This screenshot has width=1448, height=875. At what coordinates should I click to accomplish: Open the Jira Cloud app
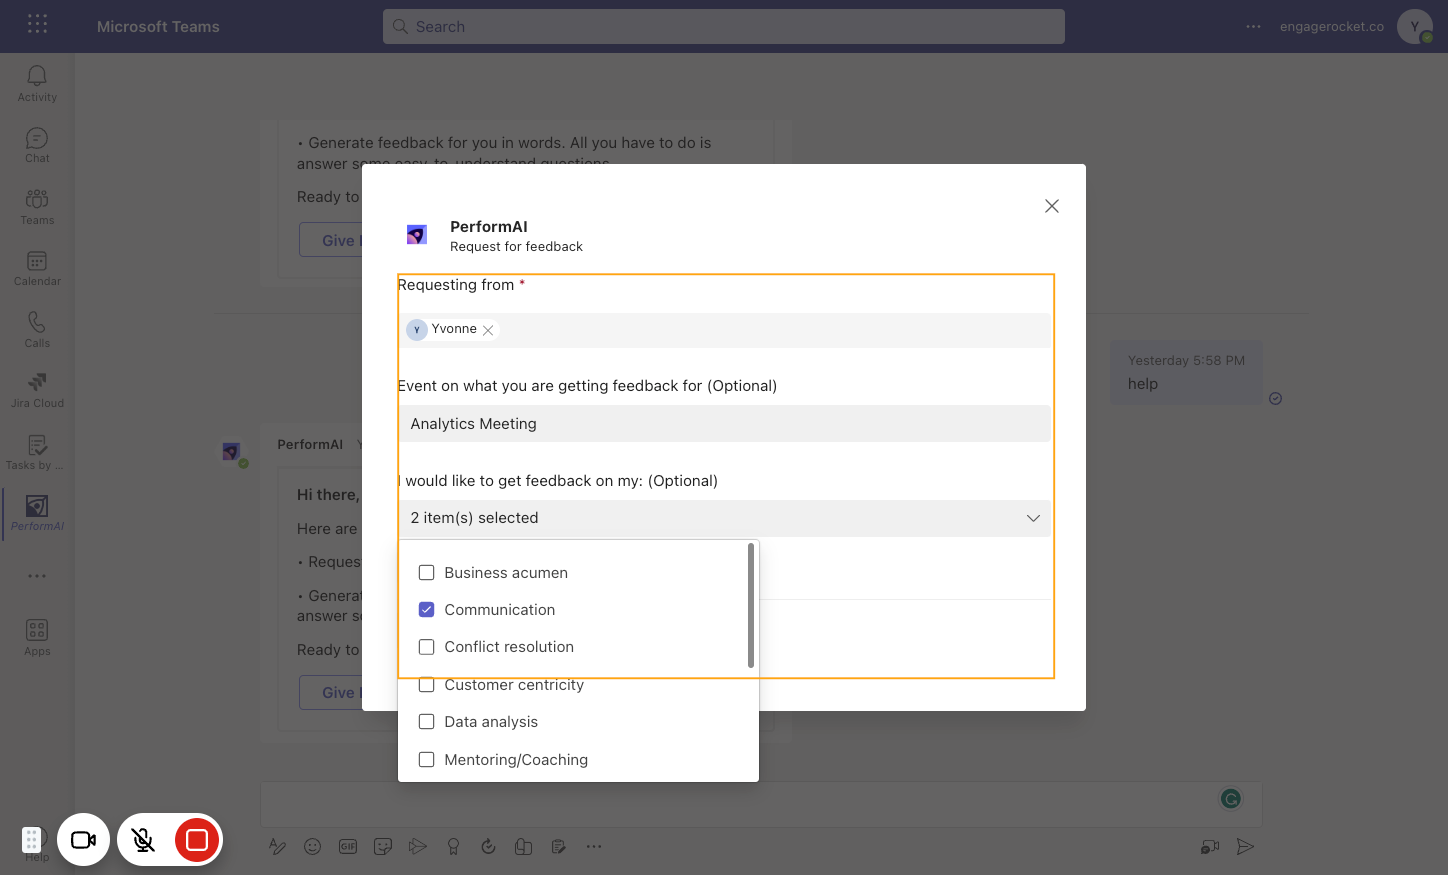click(37, 391)
